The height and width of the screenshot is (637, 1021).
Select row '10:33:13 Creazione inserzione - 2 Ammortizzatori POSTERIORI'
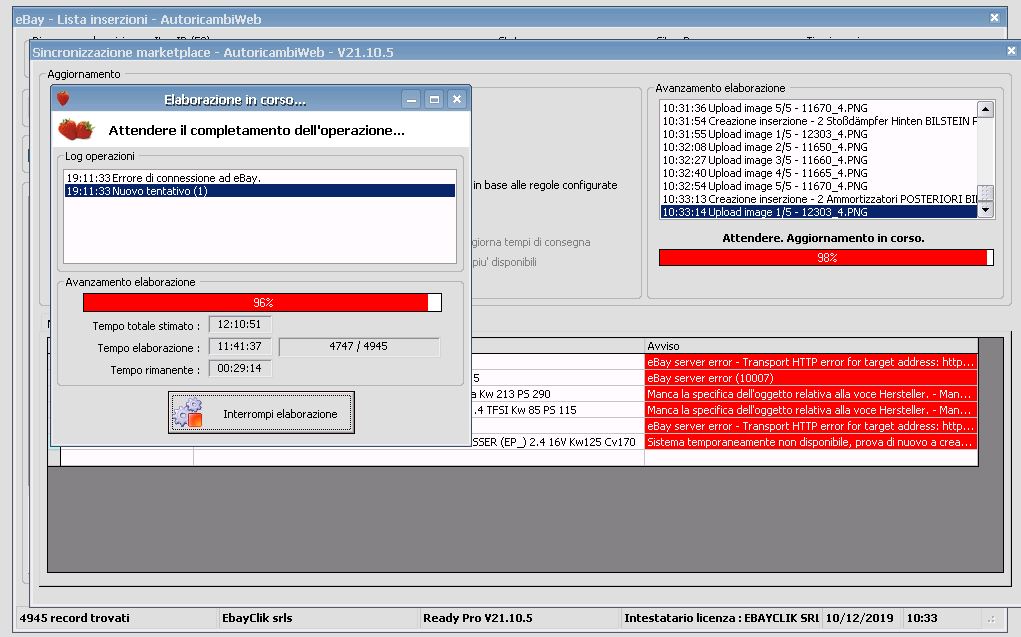818,199
